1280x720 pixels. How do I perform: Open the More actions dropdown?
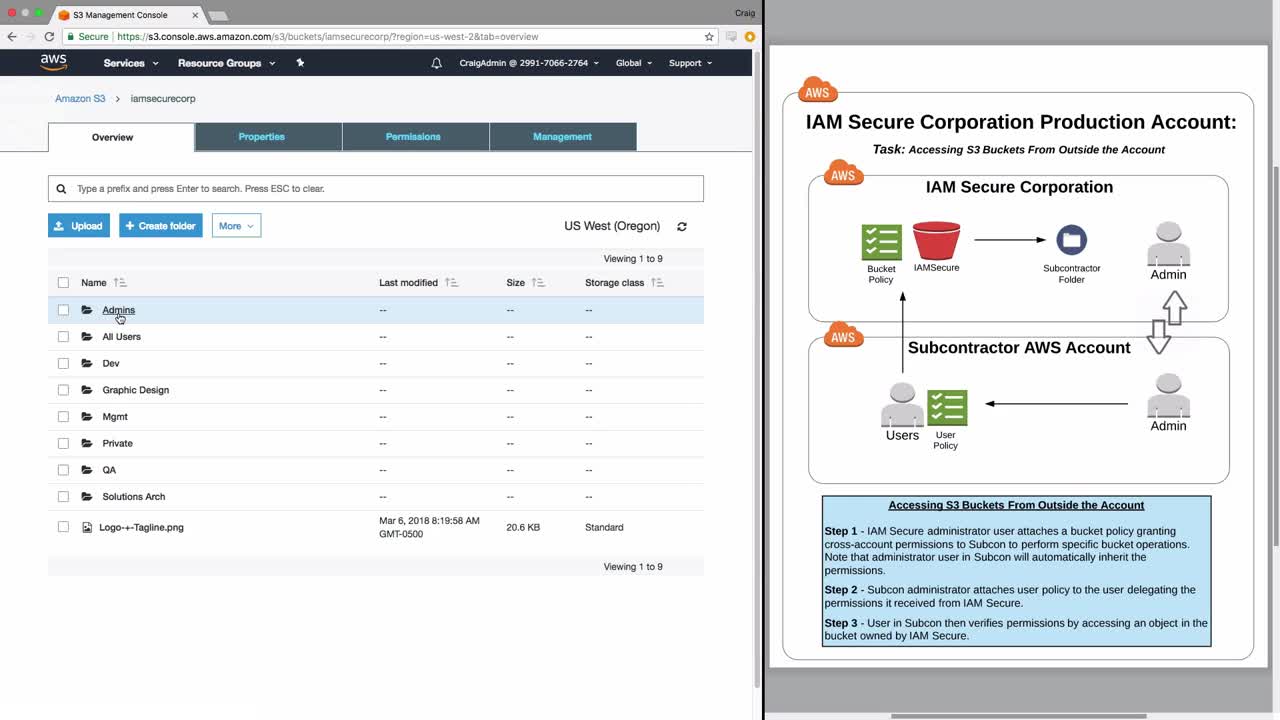click(236, 226)
